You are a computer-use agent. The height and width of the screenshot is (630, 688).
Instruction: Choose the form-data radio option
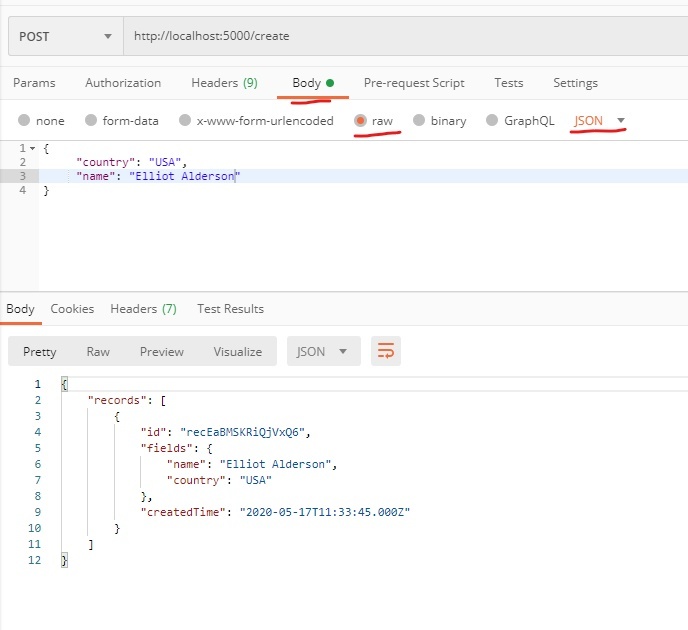click(91, 121)
